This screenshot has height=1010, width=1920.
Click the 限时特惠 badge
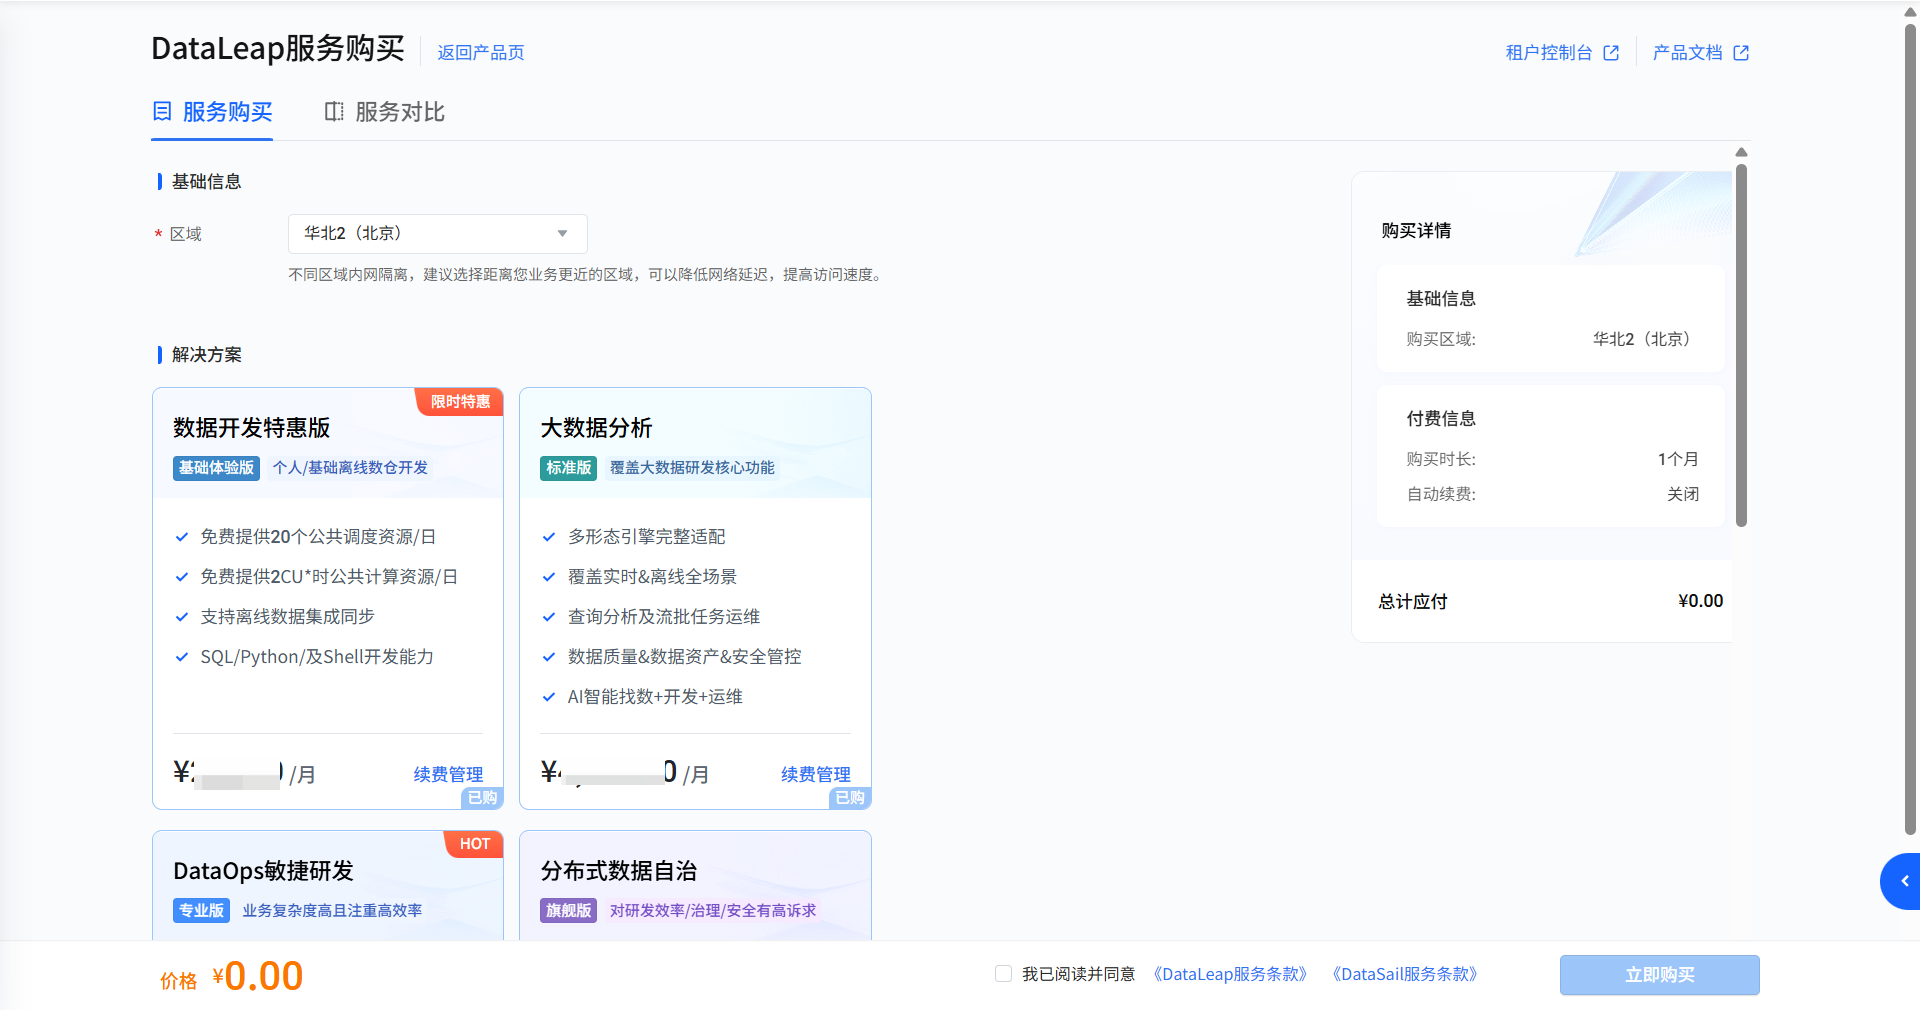[x=460, y=402]
